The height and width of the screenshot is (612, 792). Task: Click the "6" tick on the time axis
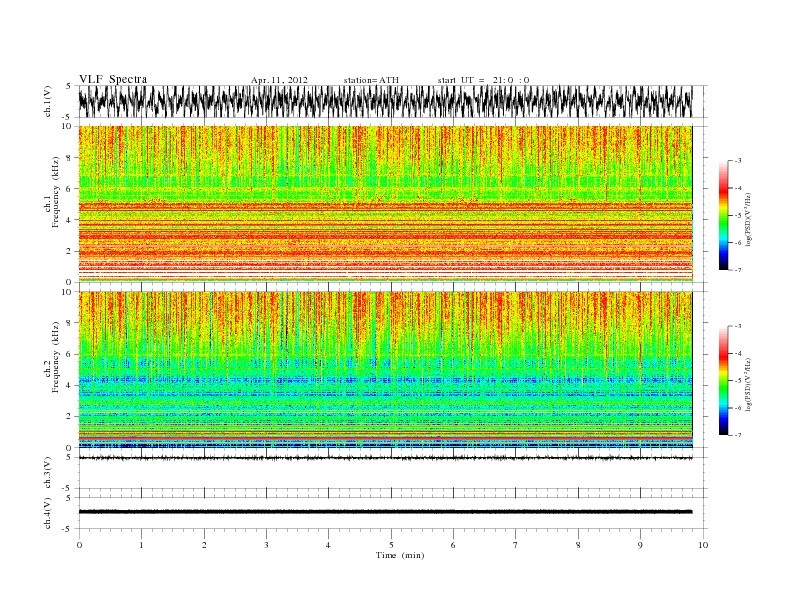(x=453, y=545)
